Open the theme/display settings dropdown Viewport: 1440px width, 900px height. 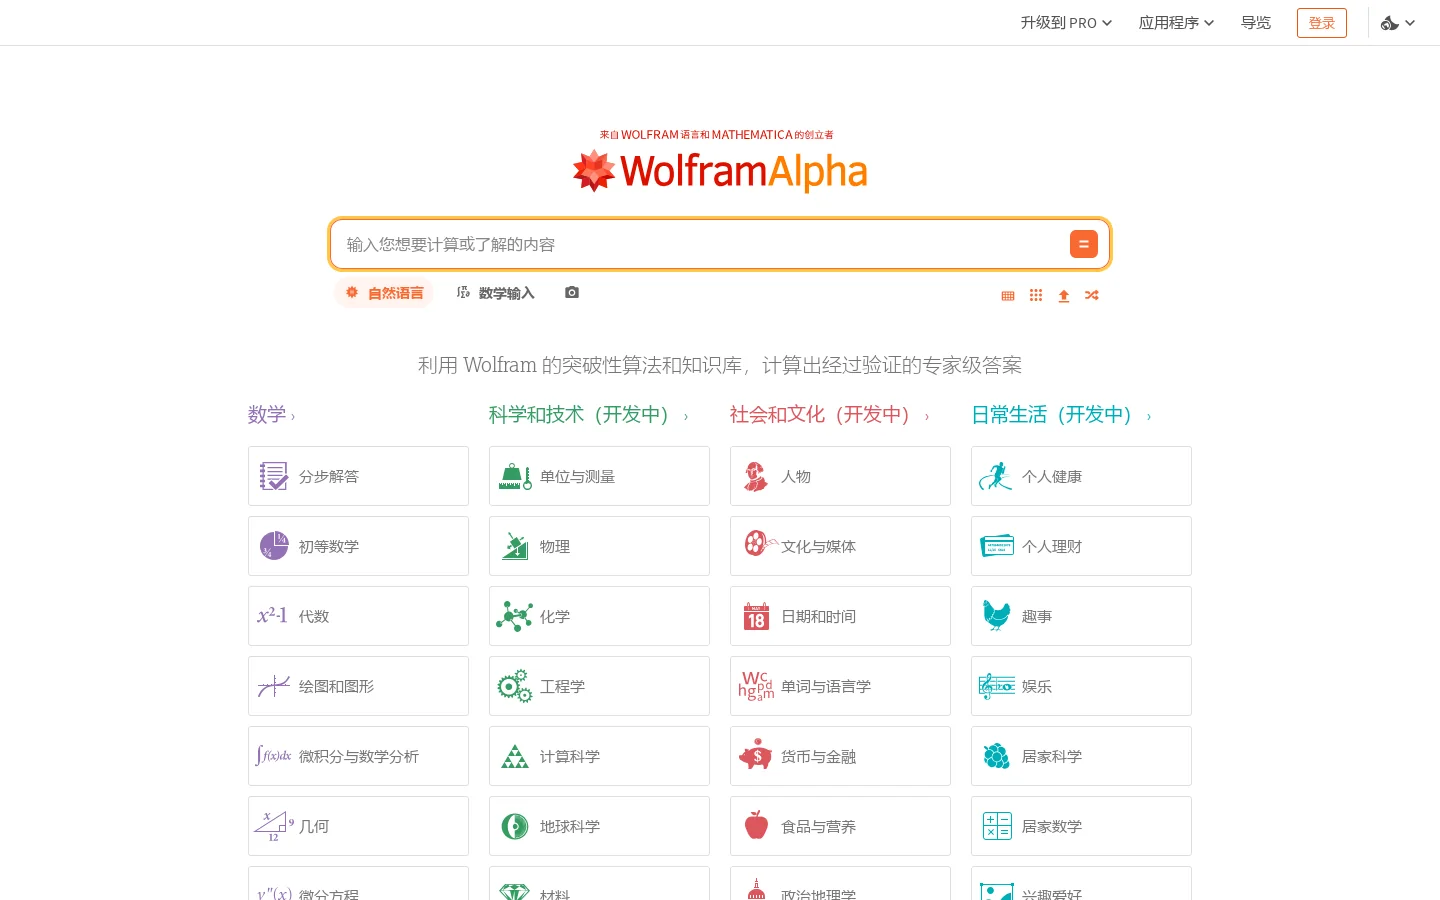tap(1398, 23)
